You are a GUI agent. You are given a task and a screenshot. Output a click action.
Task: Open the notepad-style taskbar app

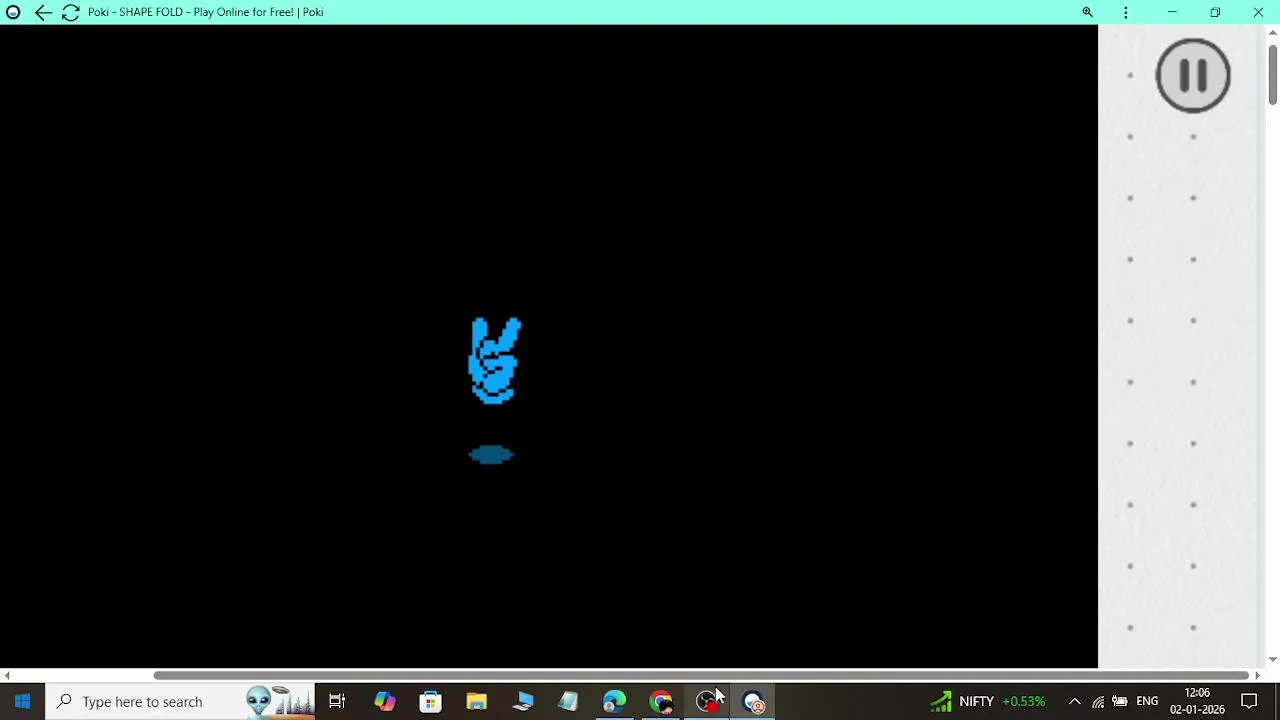[568, 701]
